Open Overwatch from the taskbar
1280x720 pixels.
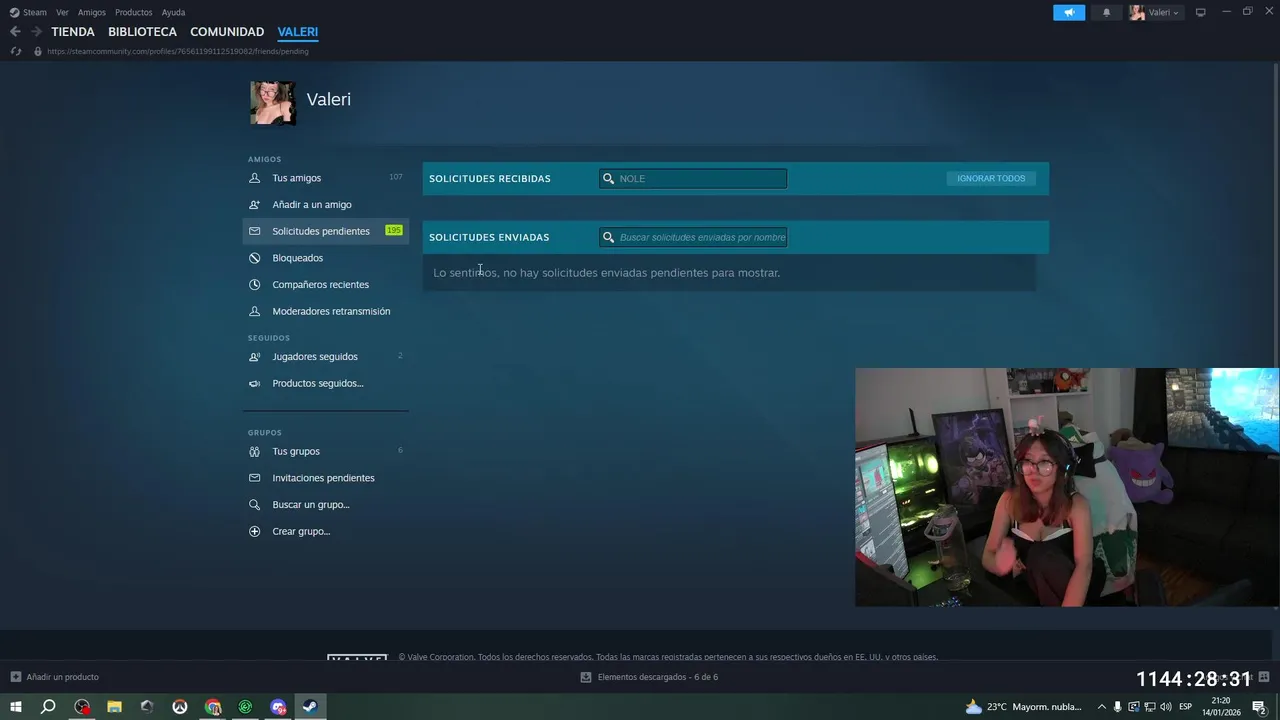pos(180,707)
